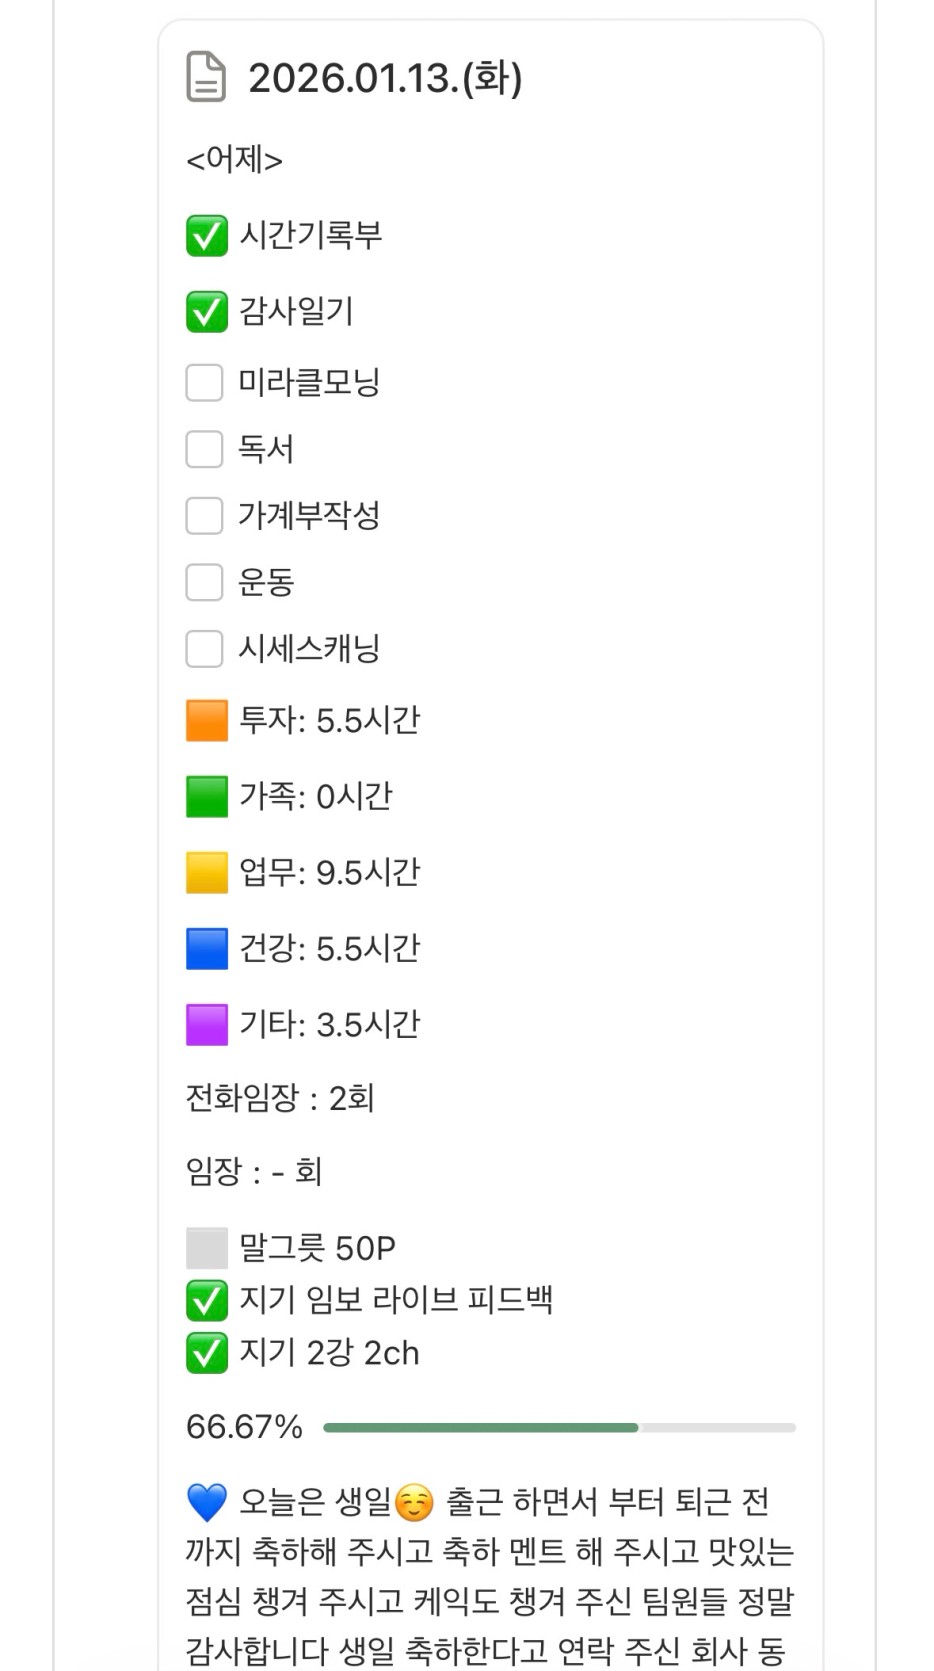Tick the 독서 checkbox
Screen dimensions: 934x1671
(204, 449)
